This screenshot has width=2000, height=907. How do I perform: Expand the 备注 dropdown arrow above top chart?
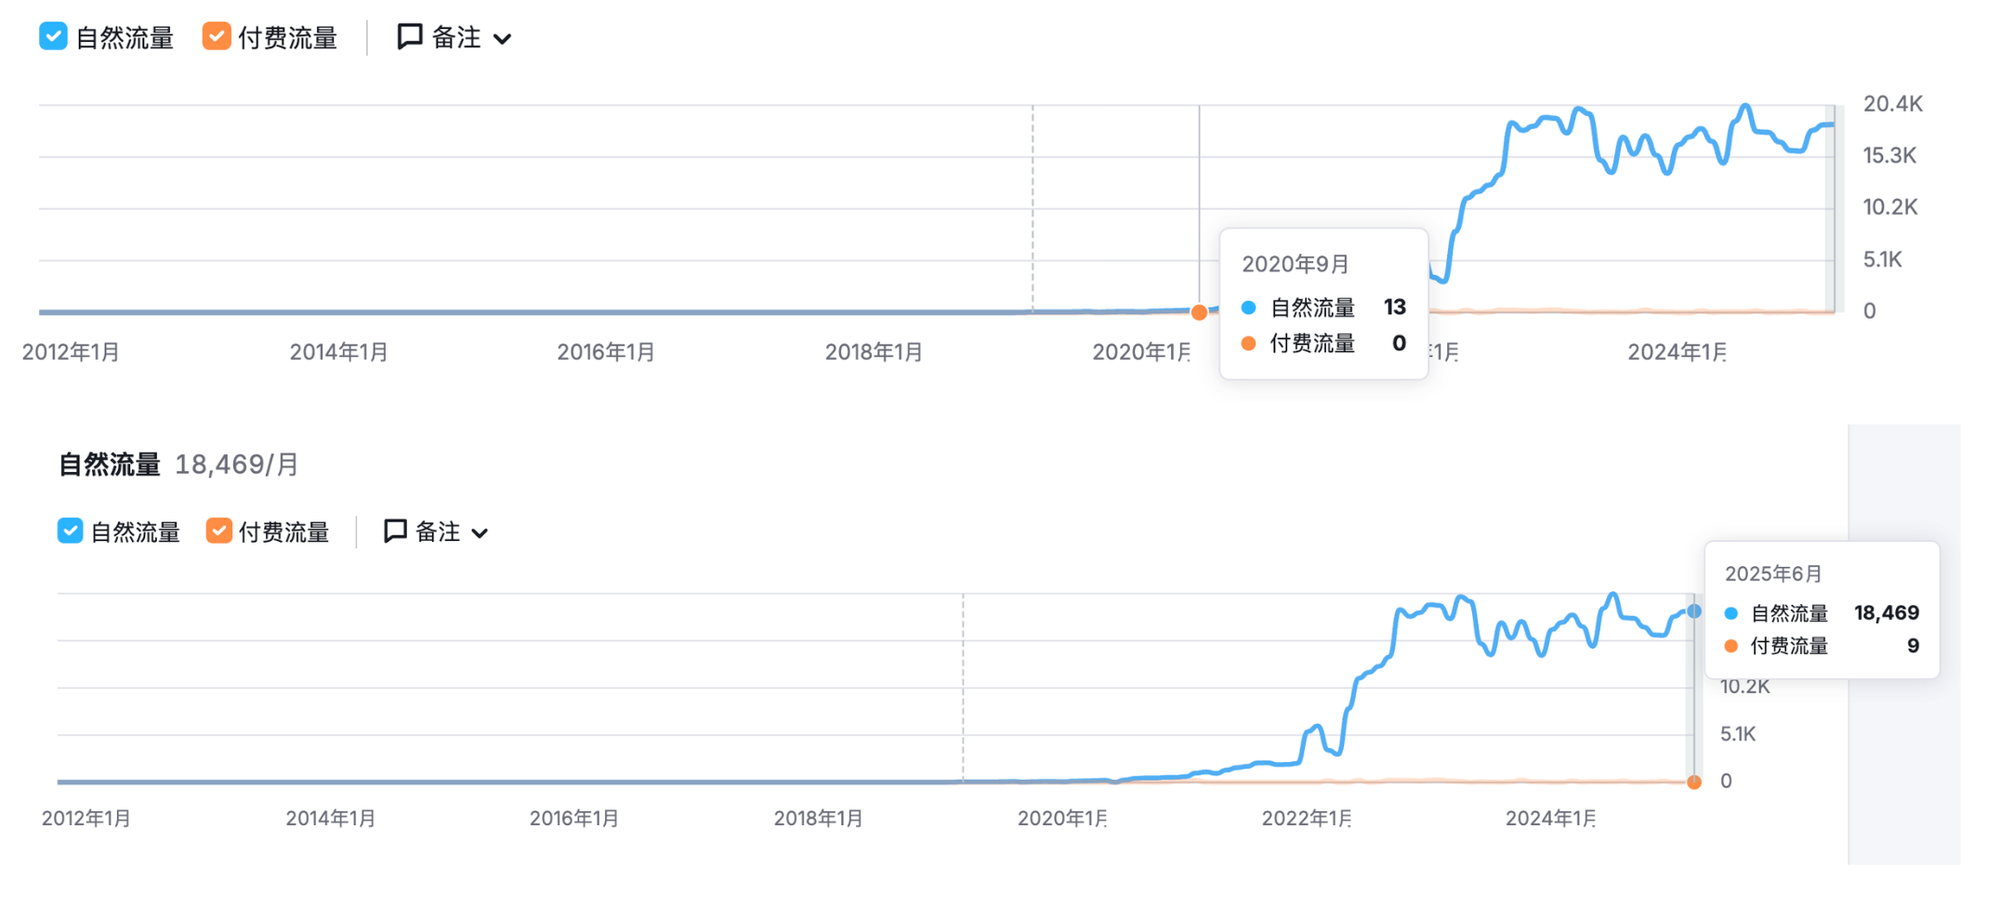pyautogui.click(x=503, y=39)
